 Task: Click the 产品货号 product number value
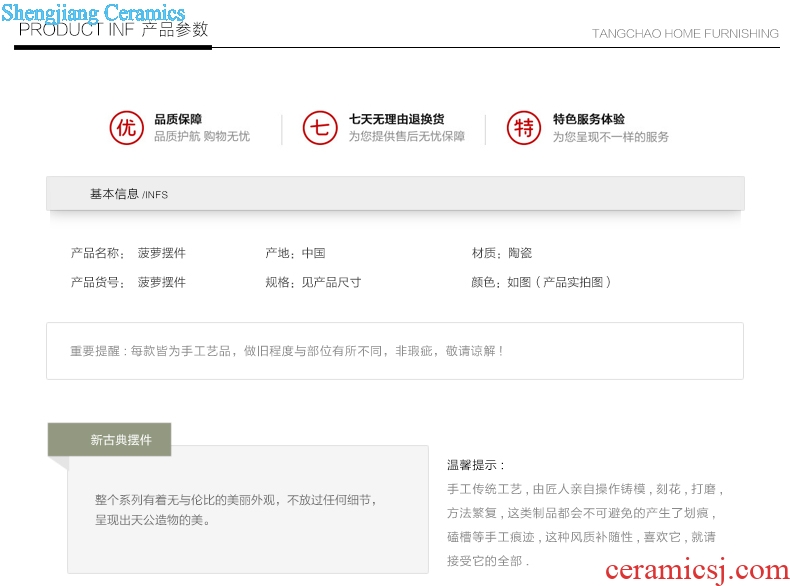[162, 283]
